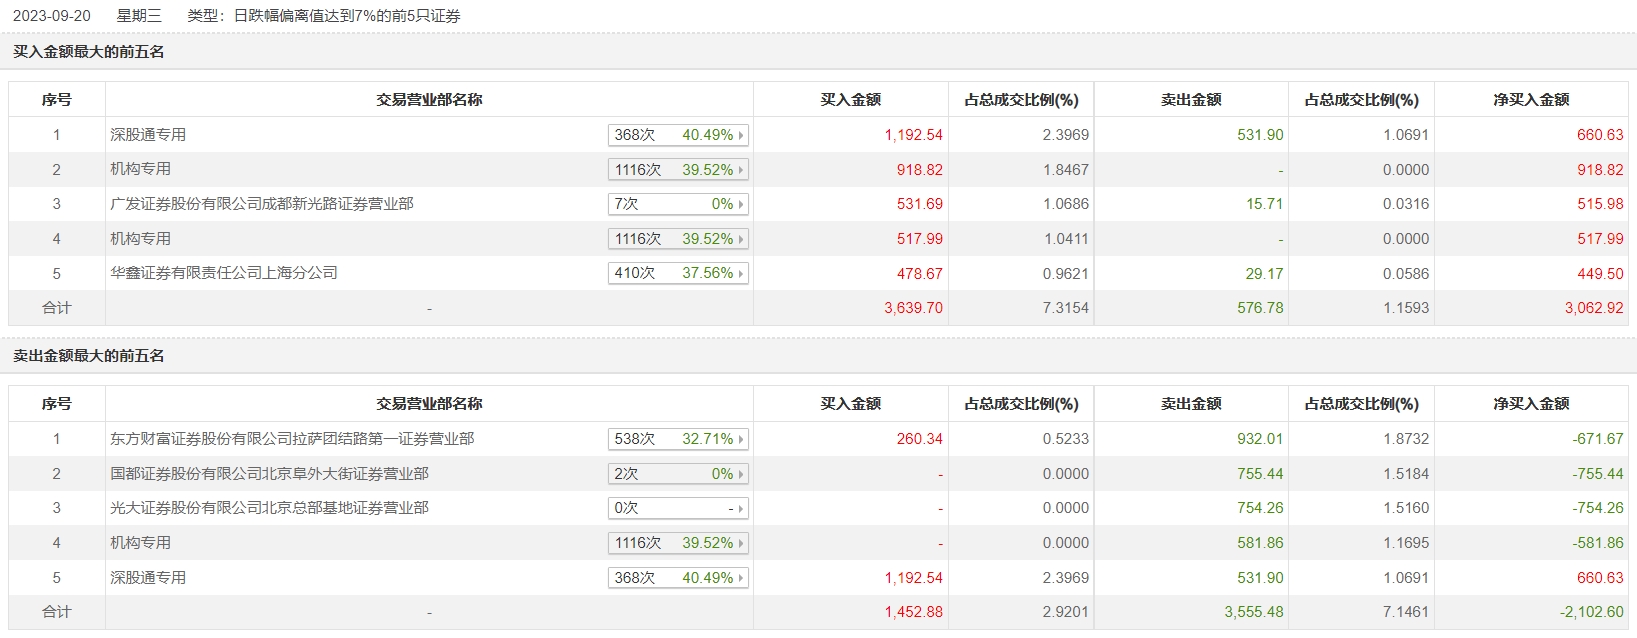Click the 买入金额最大的前五名 section heading
This screenshot has height=638, width=1637.
89,52
